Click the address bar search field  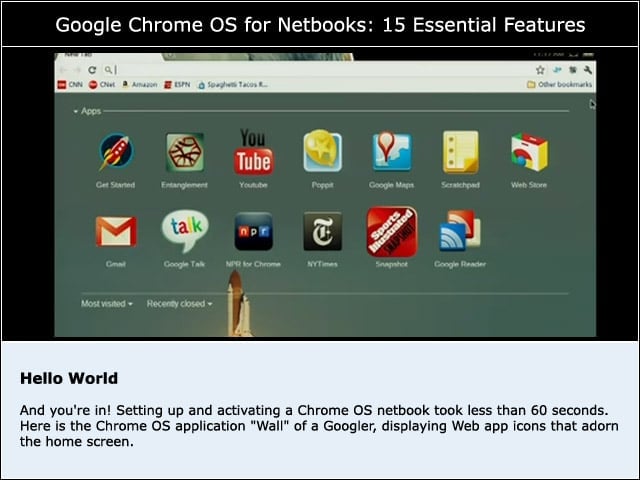point(316,70)
